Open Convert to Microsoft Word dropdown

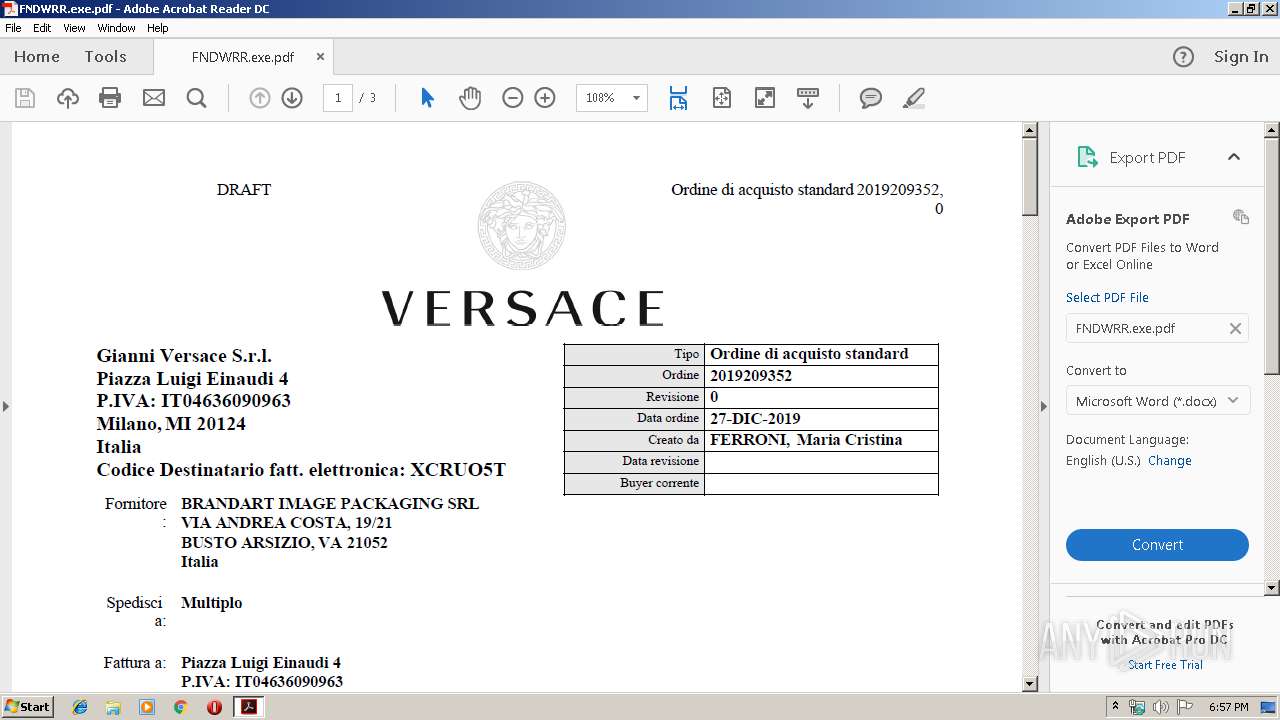(x=1157, y=401)
